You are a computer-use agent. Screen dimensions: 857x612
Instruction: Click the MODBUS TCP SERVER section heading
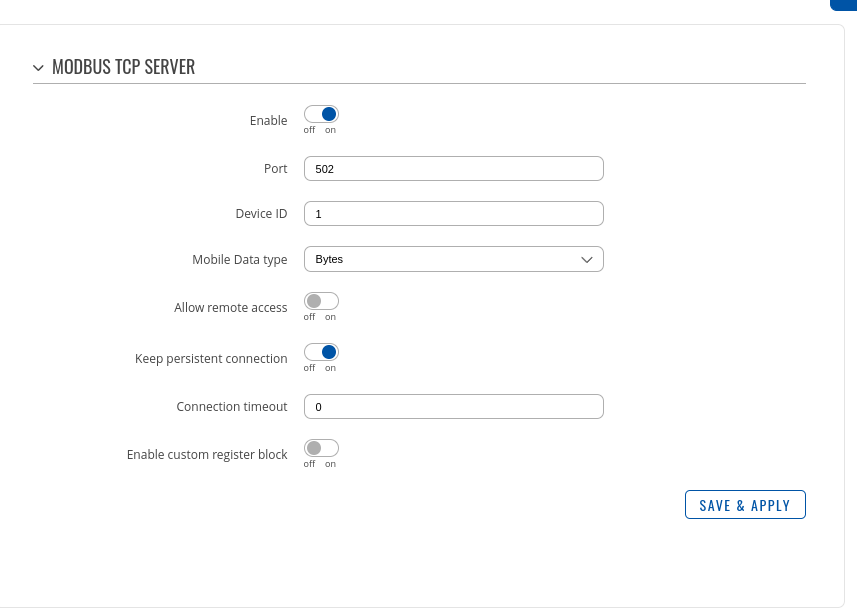124,67
